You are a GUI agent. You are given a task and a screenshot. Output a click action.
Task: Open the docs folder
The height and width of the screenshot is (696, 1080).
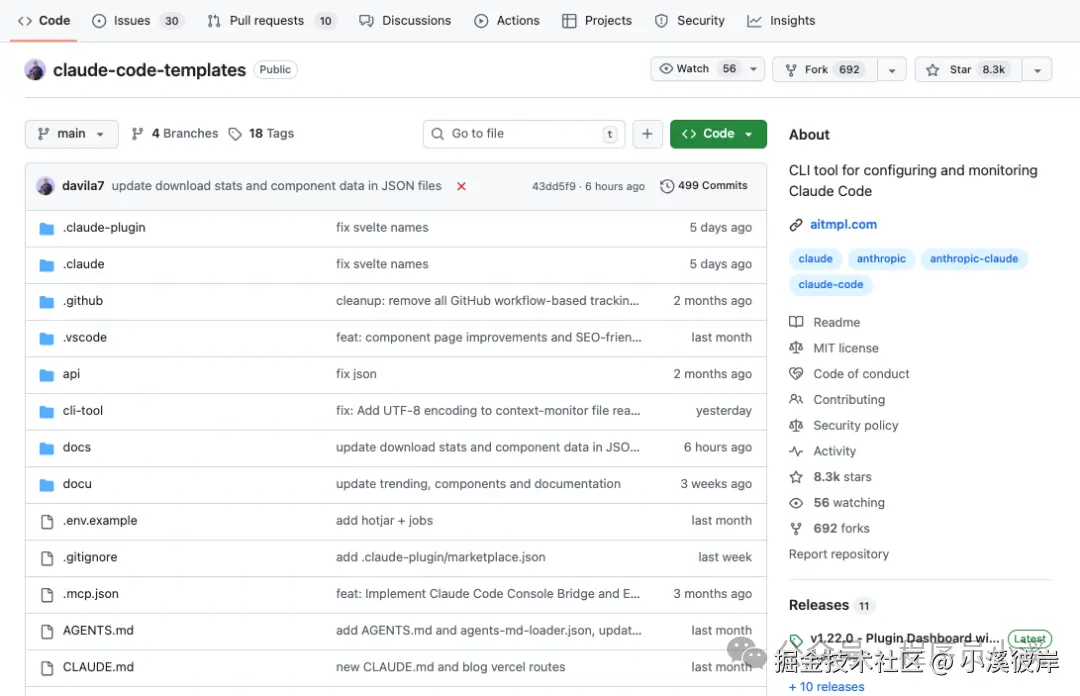pyautogui.click(x=77, y=447)
